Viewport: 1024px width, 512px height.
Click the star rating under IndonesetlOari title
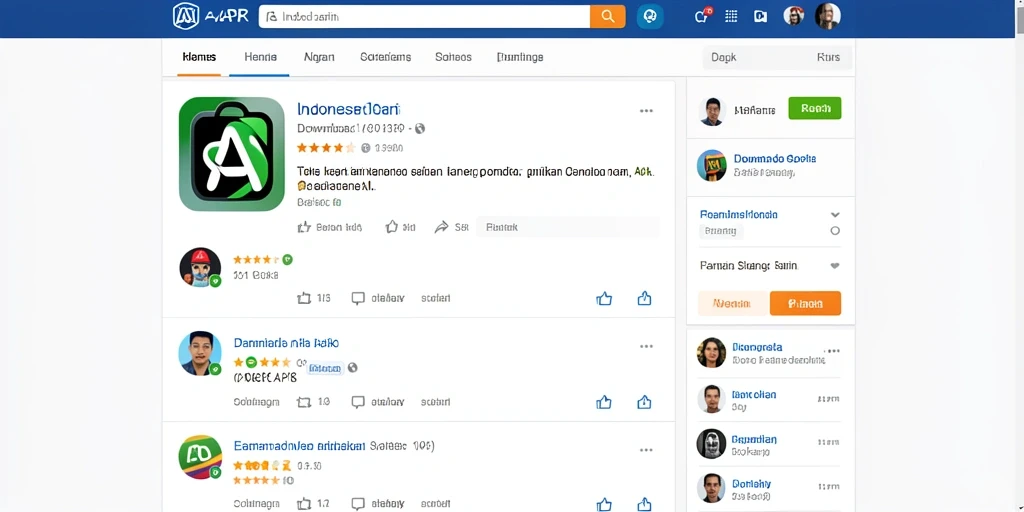[x=326, y=148]
